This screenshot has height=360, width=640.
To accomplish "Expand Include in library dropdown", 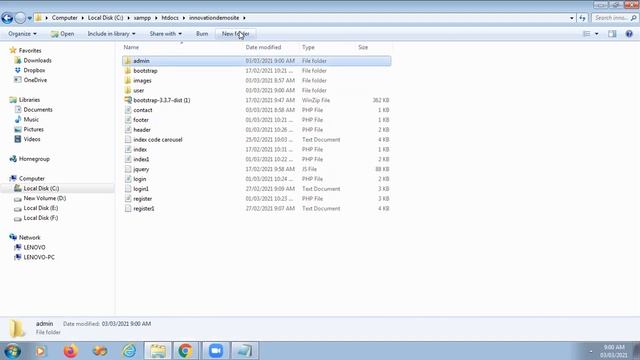I will click(111, 34).
